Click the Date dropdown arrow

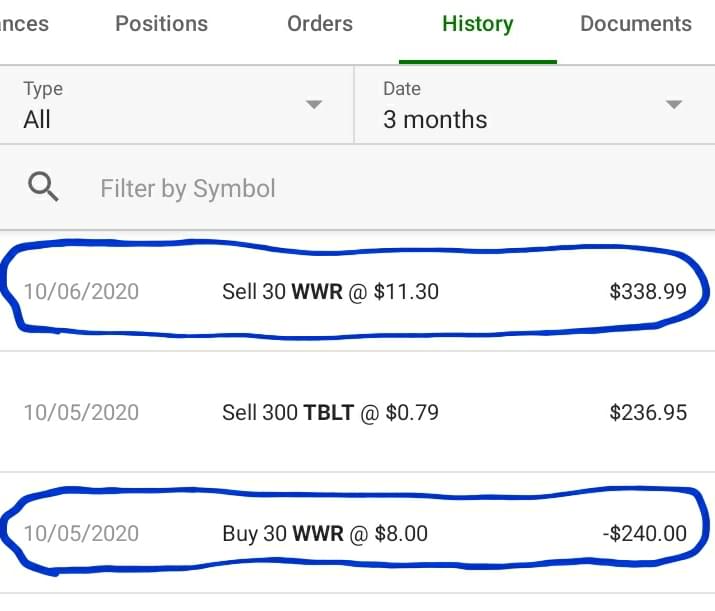coord(674,105)
